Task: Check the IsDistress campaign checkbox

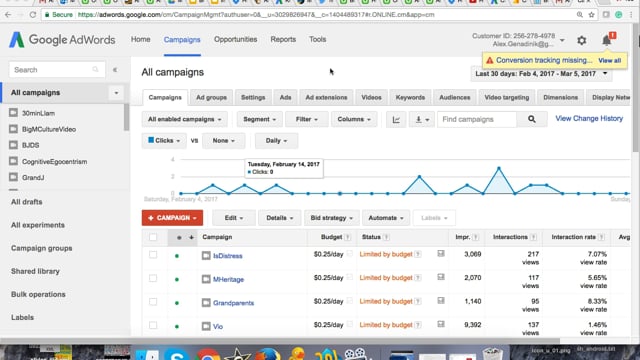Action: [153, 255]
